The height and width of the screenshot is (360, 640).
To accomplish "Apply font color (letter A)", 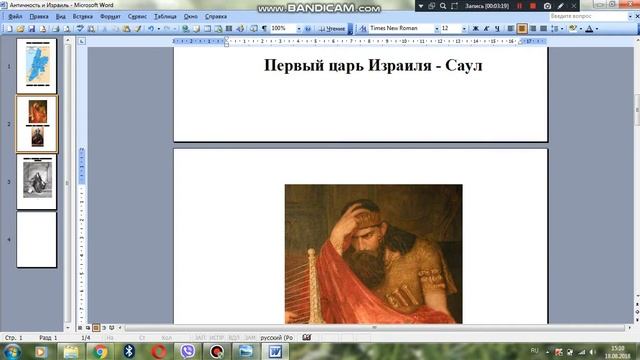I will (589, 29).
